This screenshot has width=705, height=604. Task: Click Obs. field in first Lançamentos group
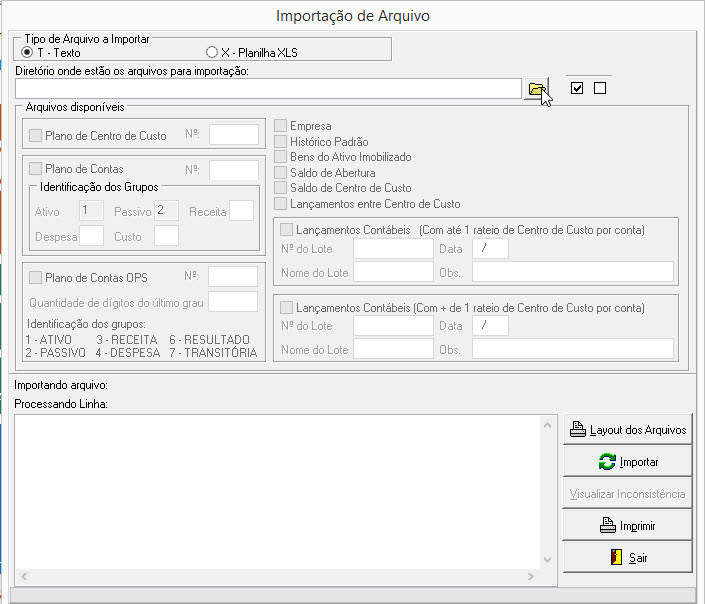click(x=573, y=272)
